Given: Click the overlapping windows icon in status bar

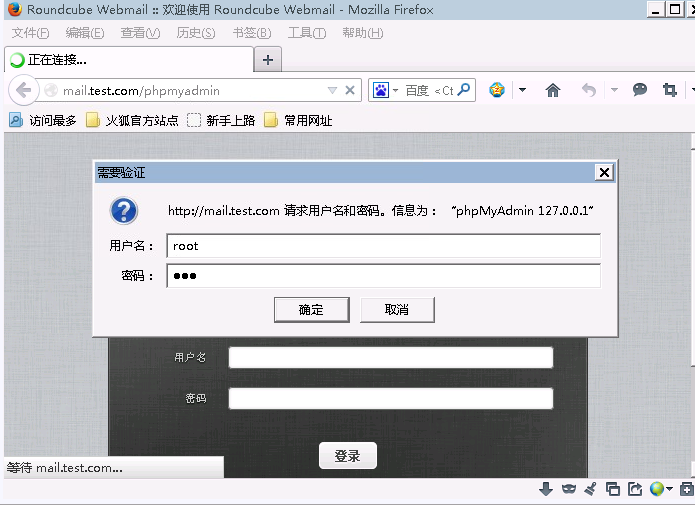Looking at the screenshot, I should (613, 489).
